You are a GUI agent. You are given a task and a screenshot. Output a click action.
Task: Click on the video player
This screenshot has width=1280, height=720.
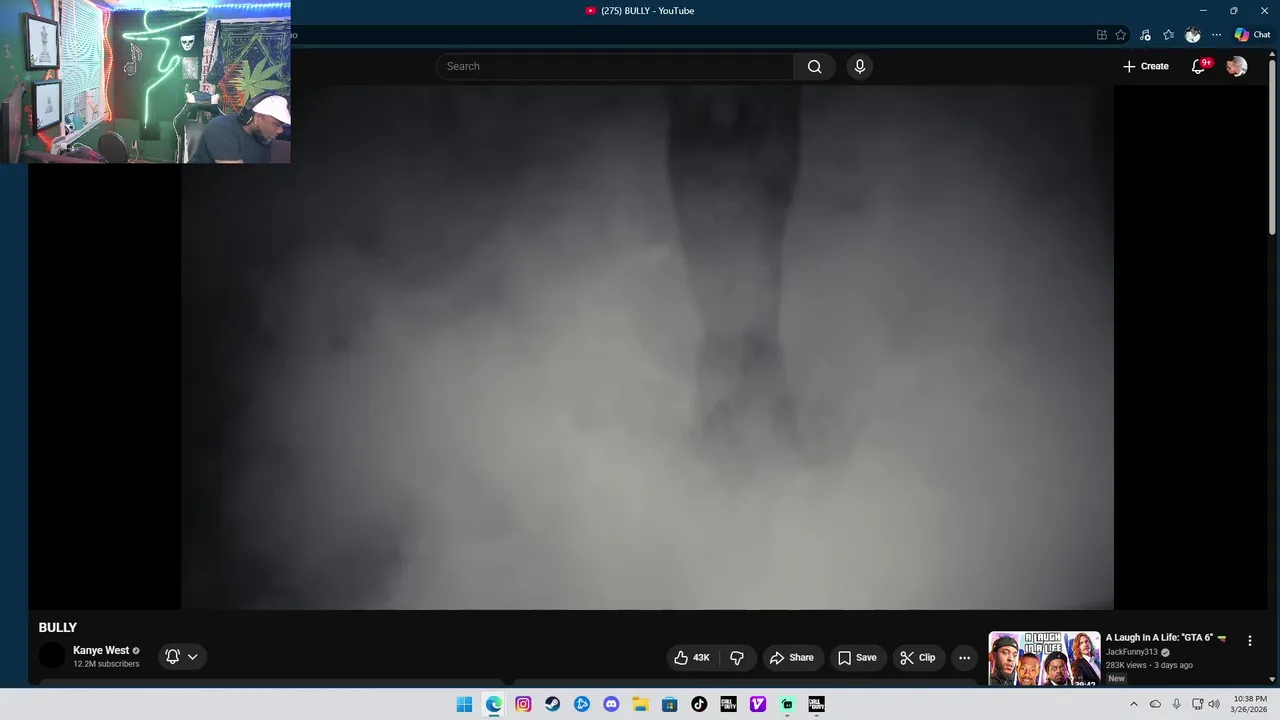tap(647, 347)
